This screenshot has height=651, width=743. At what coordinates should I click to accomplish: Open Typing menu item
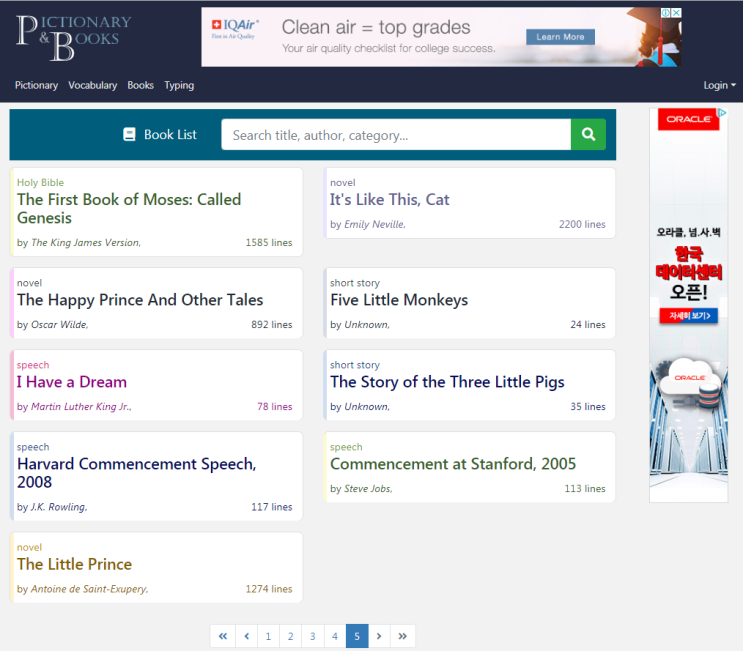point(179,85)
